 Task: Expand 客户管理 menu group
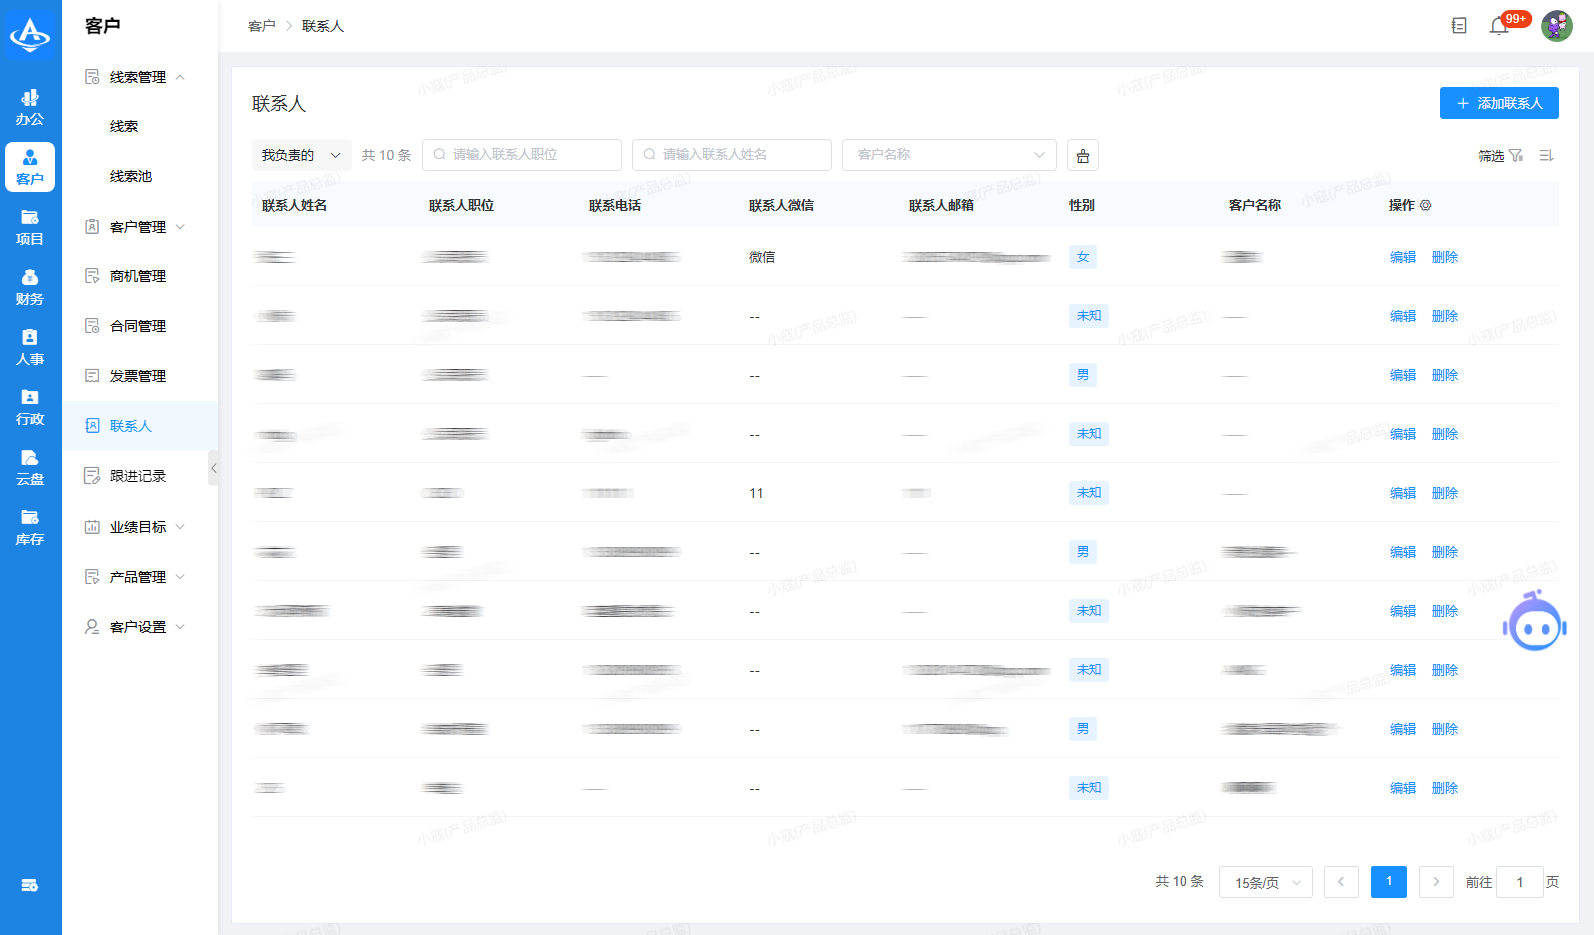(138, 227)
